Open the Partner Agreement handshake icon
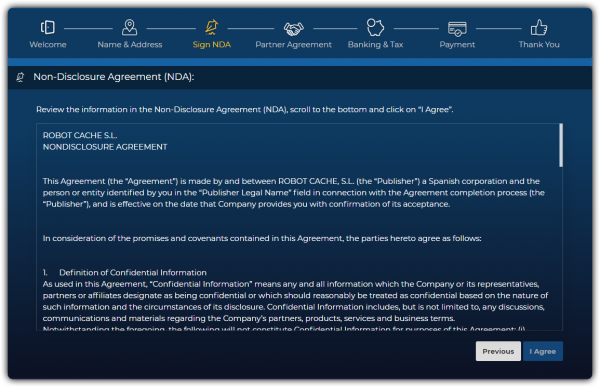This screenshot has height=387, width=600. coord(293,28)
